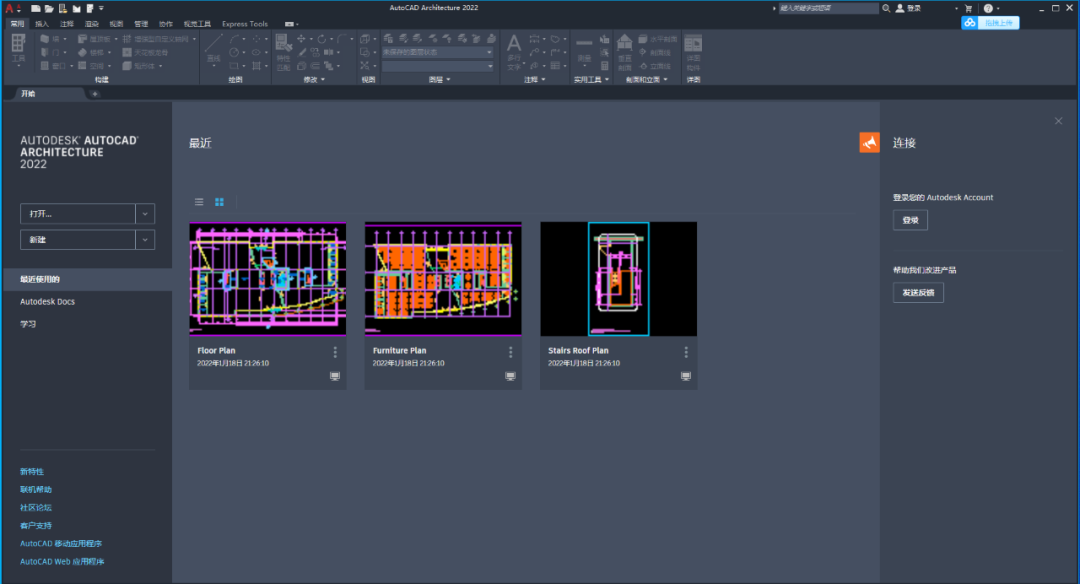Select the Line (直线) draw tool
Screen dimensions: 1080x584
(214, 48)
